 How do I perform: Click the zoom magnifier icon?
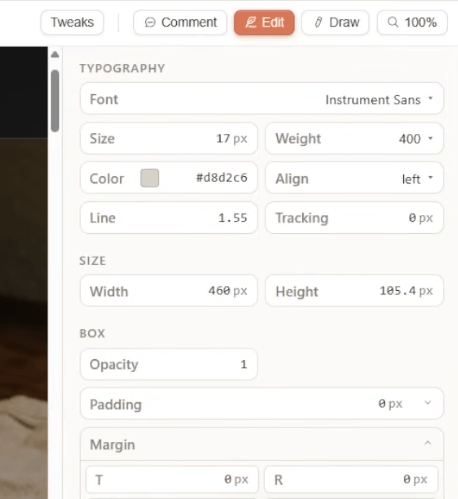coord(393,22)
